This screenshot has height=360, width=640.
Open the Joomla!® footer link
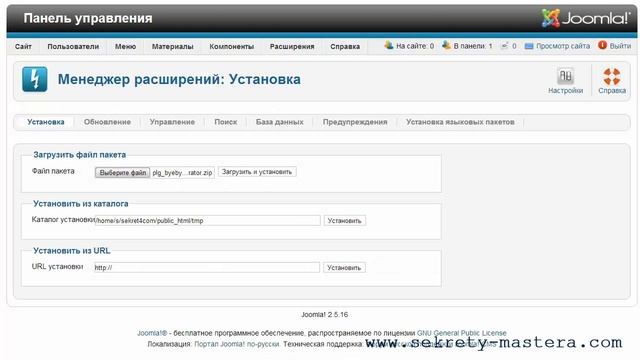[152, 333]
